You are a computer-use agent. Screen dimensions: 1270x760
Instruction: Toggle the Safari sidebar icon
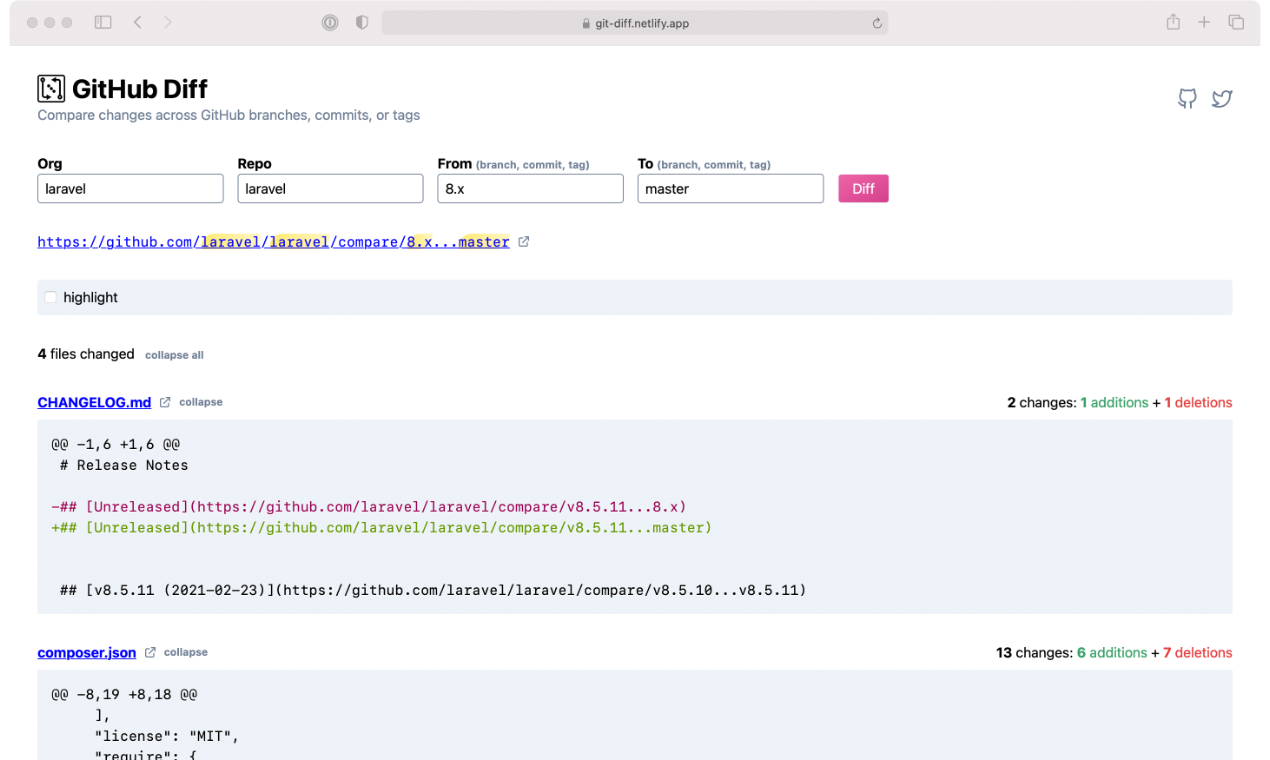[103, 21]
